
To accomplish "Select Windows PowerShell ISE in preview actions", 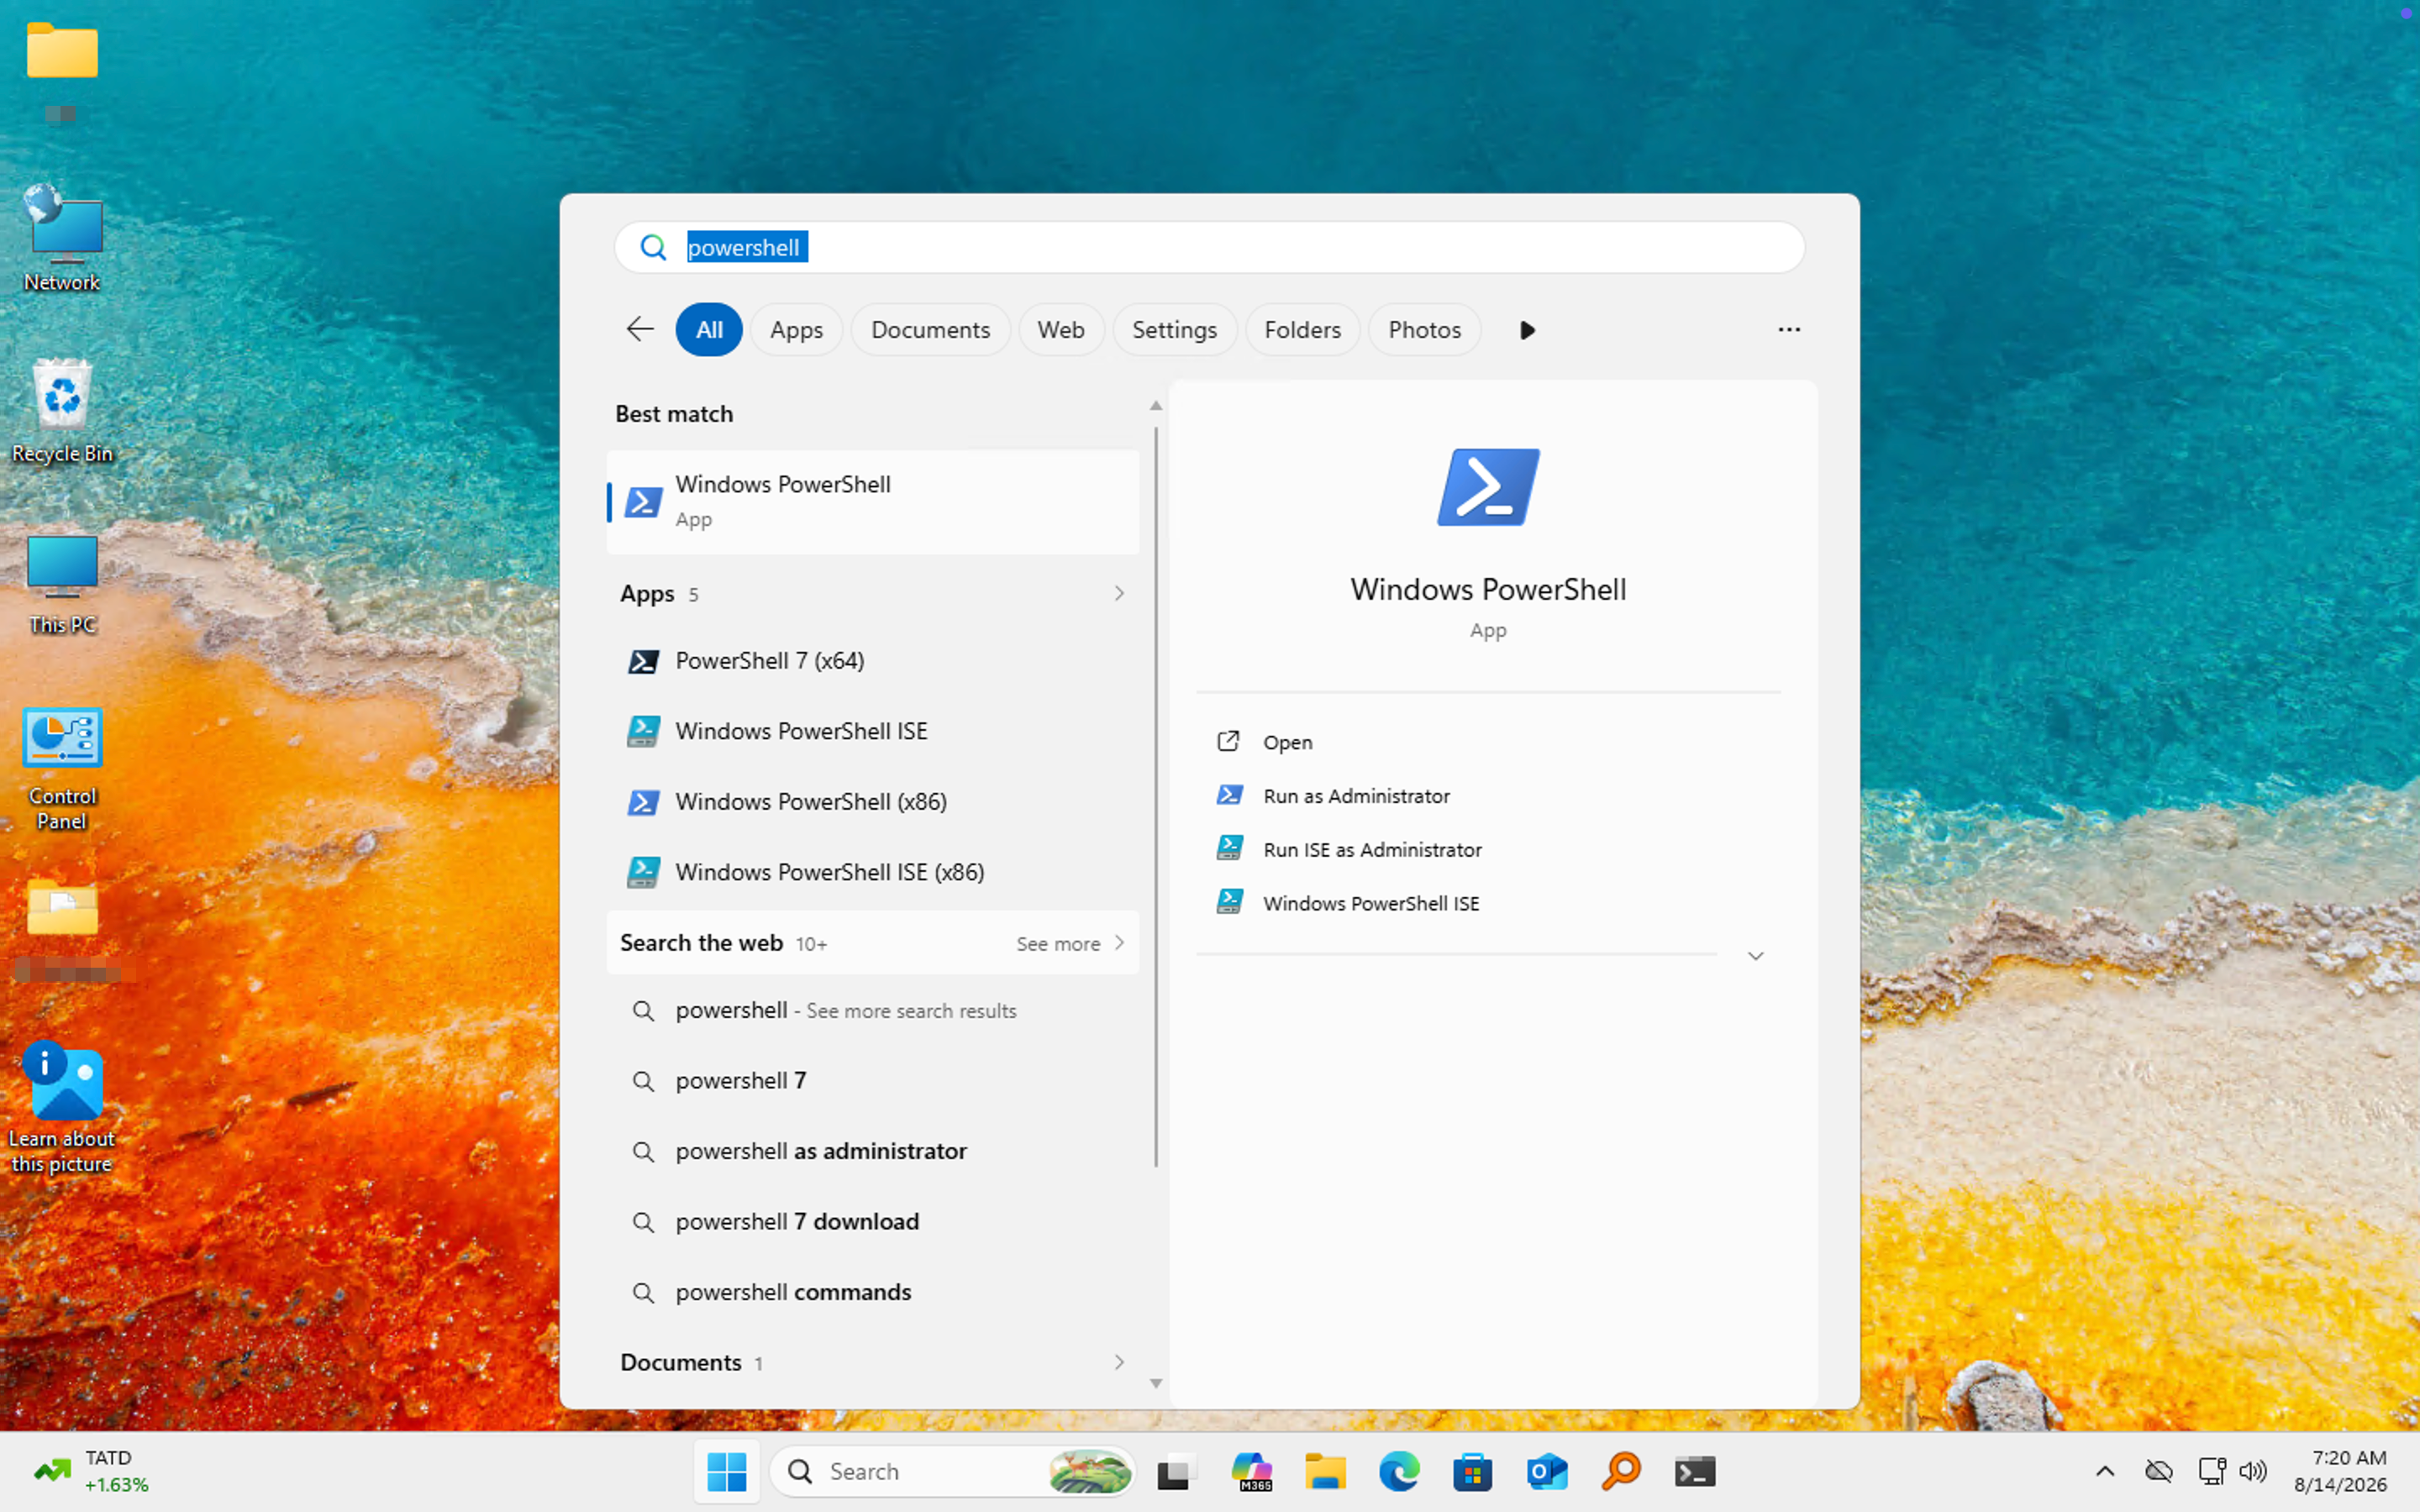I will 1488,903.
